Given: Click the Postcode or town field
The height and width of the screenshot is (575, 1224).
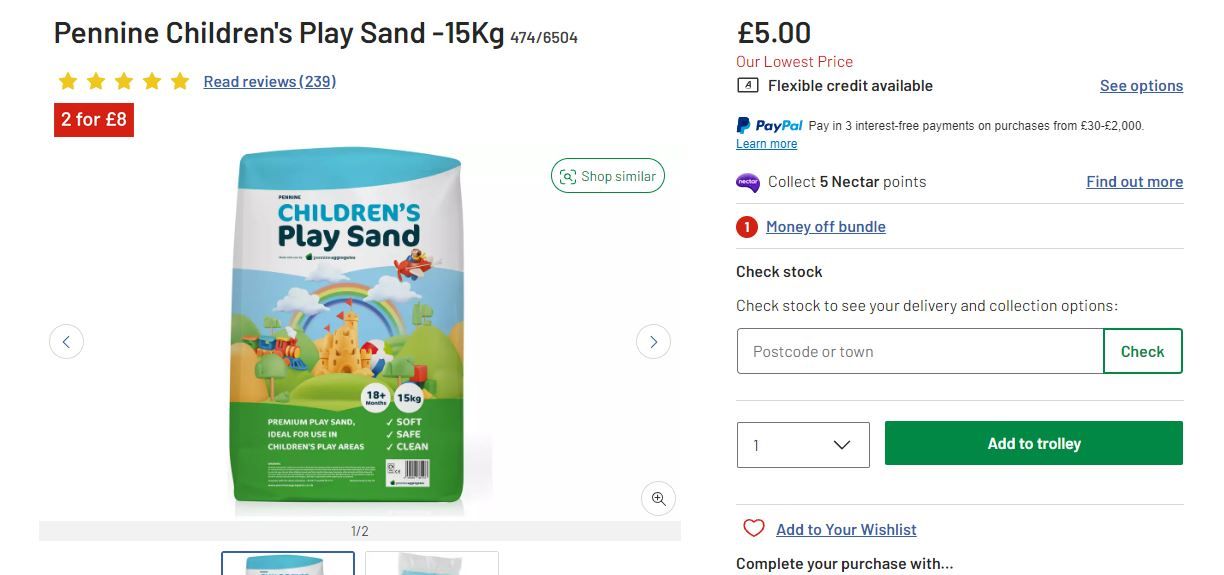Looking at the screenshot, I should coord(920,351).
